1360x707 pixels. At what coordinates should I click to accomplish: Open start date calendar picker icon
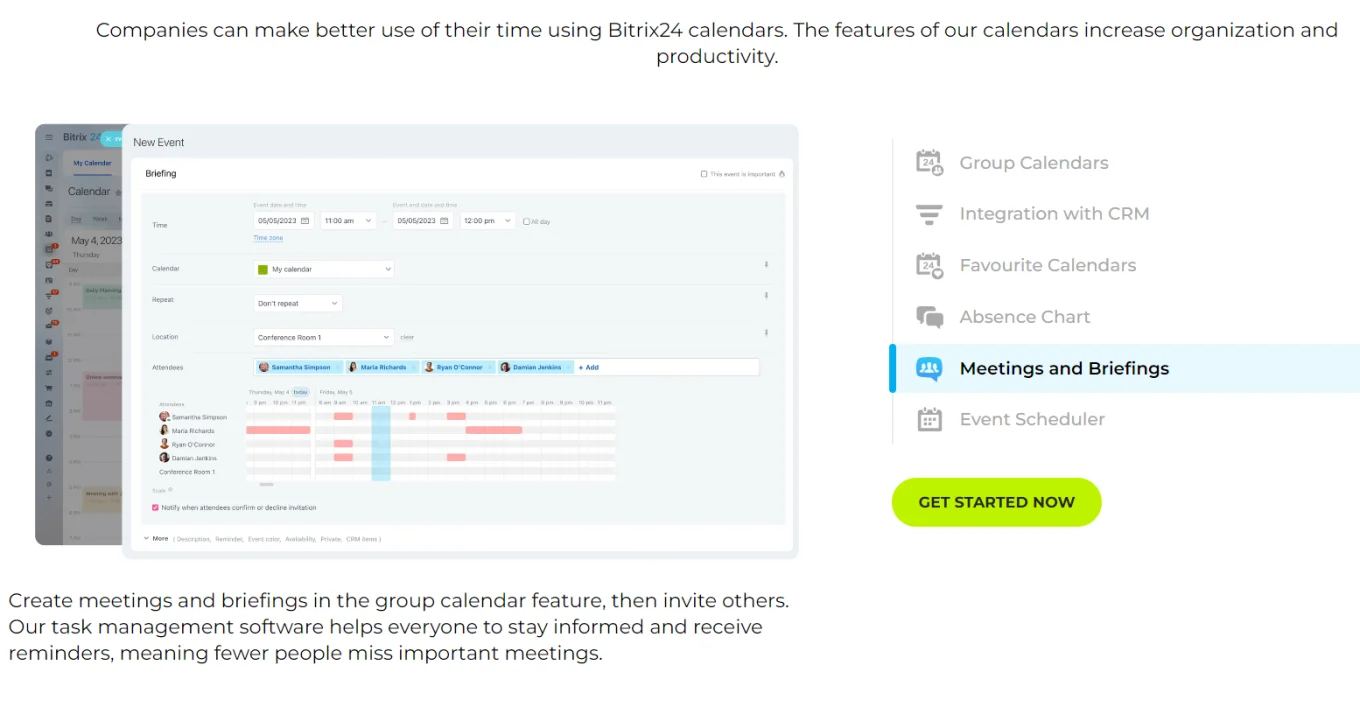305,221
